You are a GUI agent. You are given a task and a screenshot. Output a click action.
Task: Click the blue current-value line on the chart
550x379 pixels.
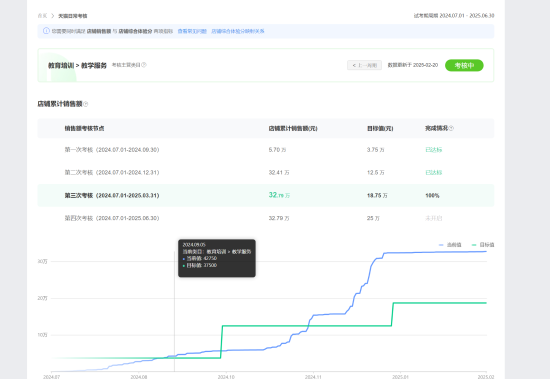(435, 252)
